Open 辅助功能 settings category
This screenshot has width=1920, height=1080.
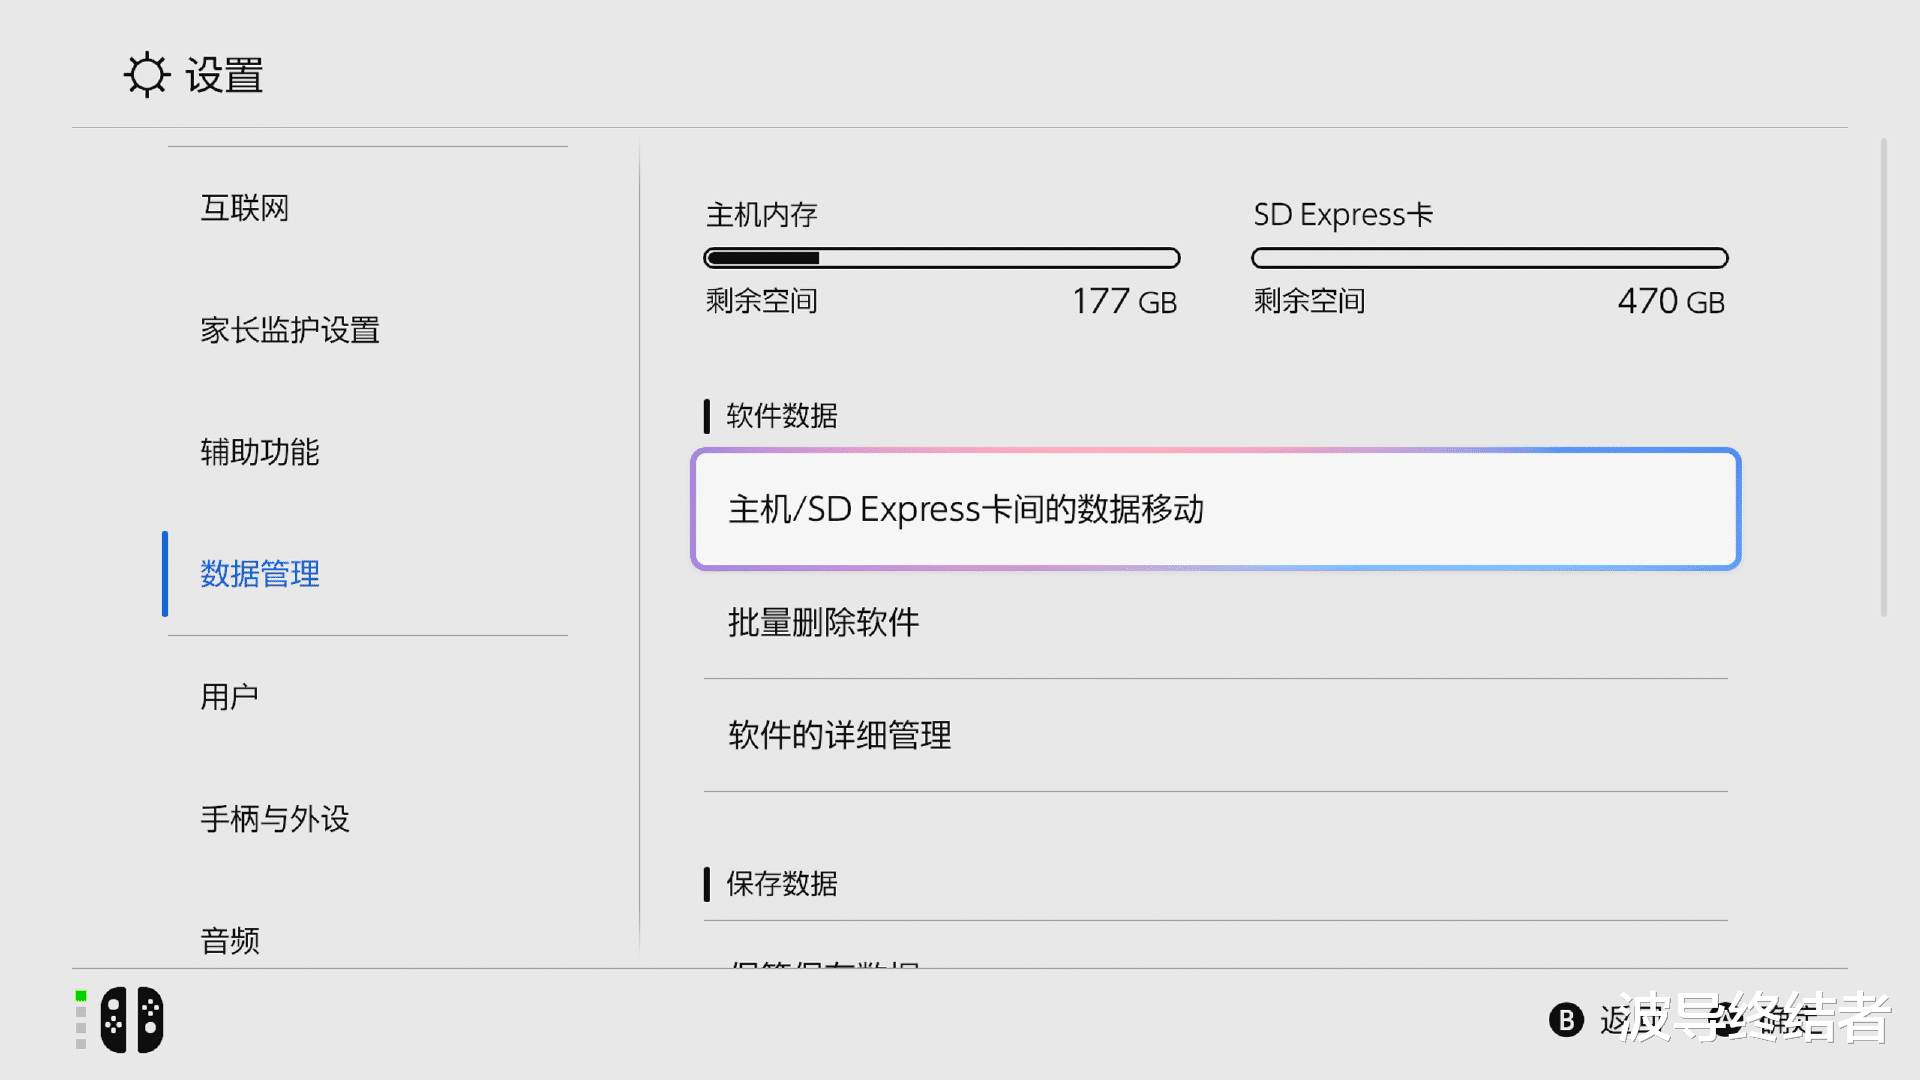click(x=260, y=452)
